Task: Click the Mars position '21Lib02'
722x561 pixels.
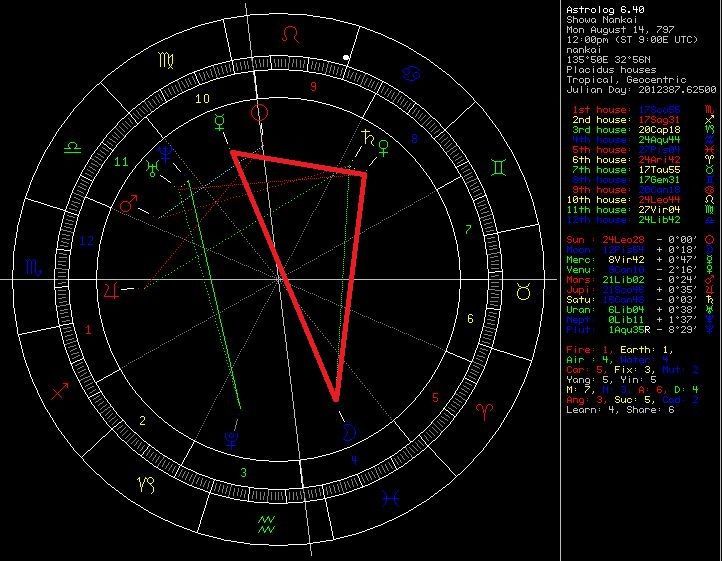Action: [623, 280]
